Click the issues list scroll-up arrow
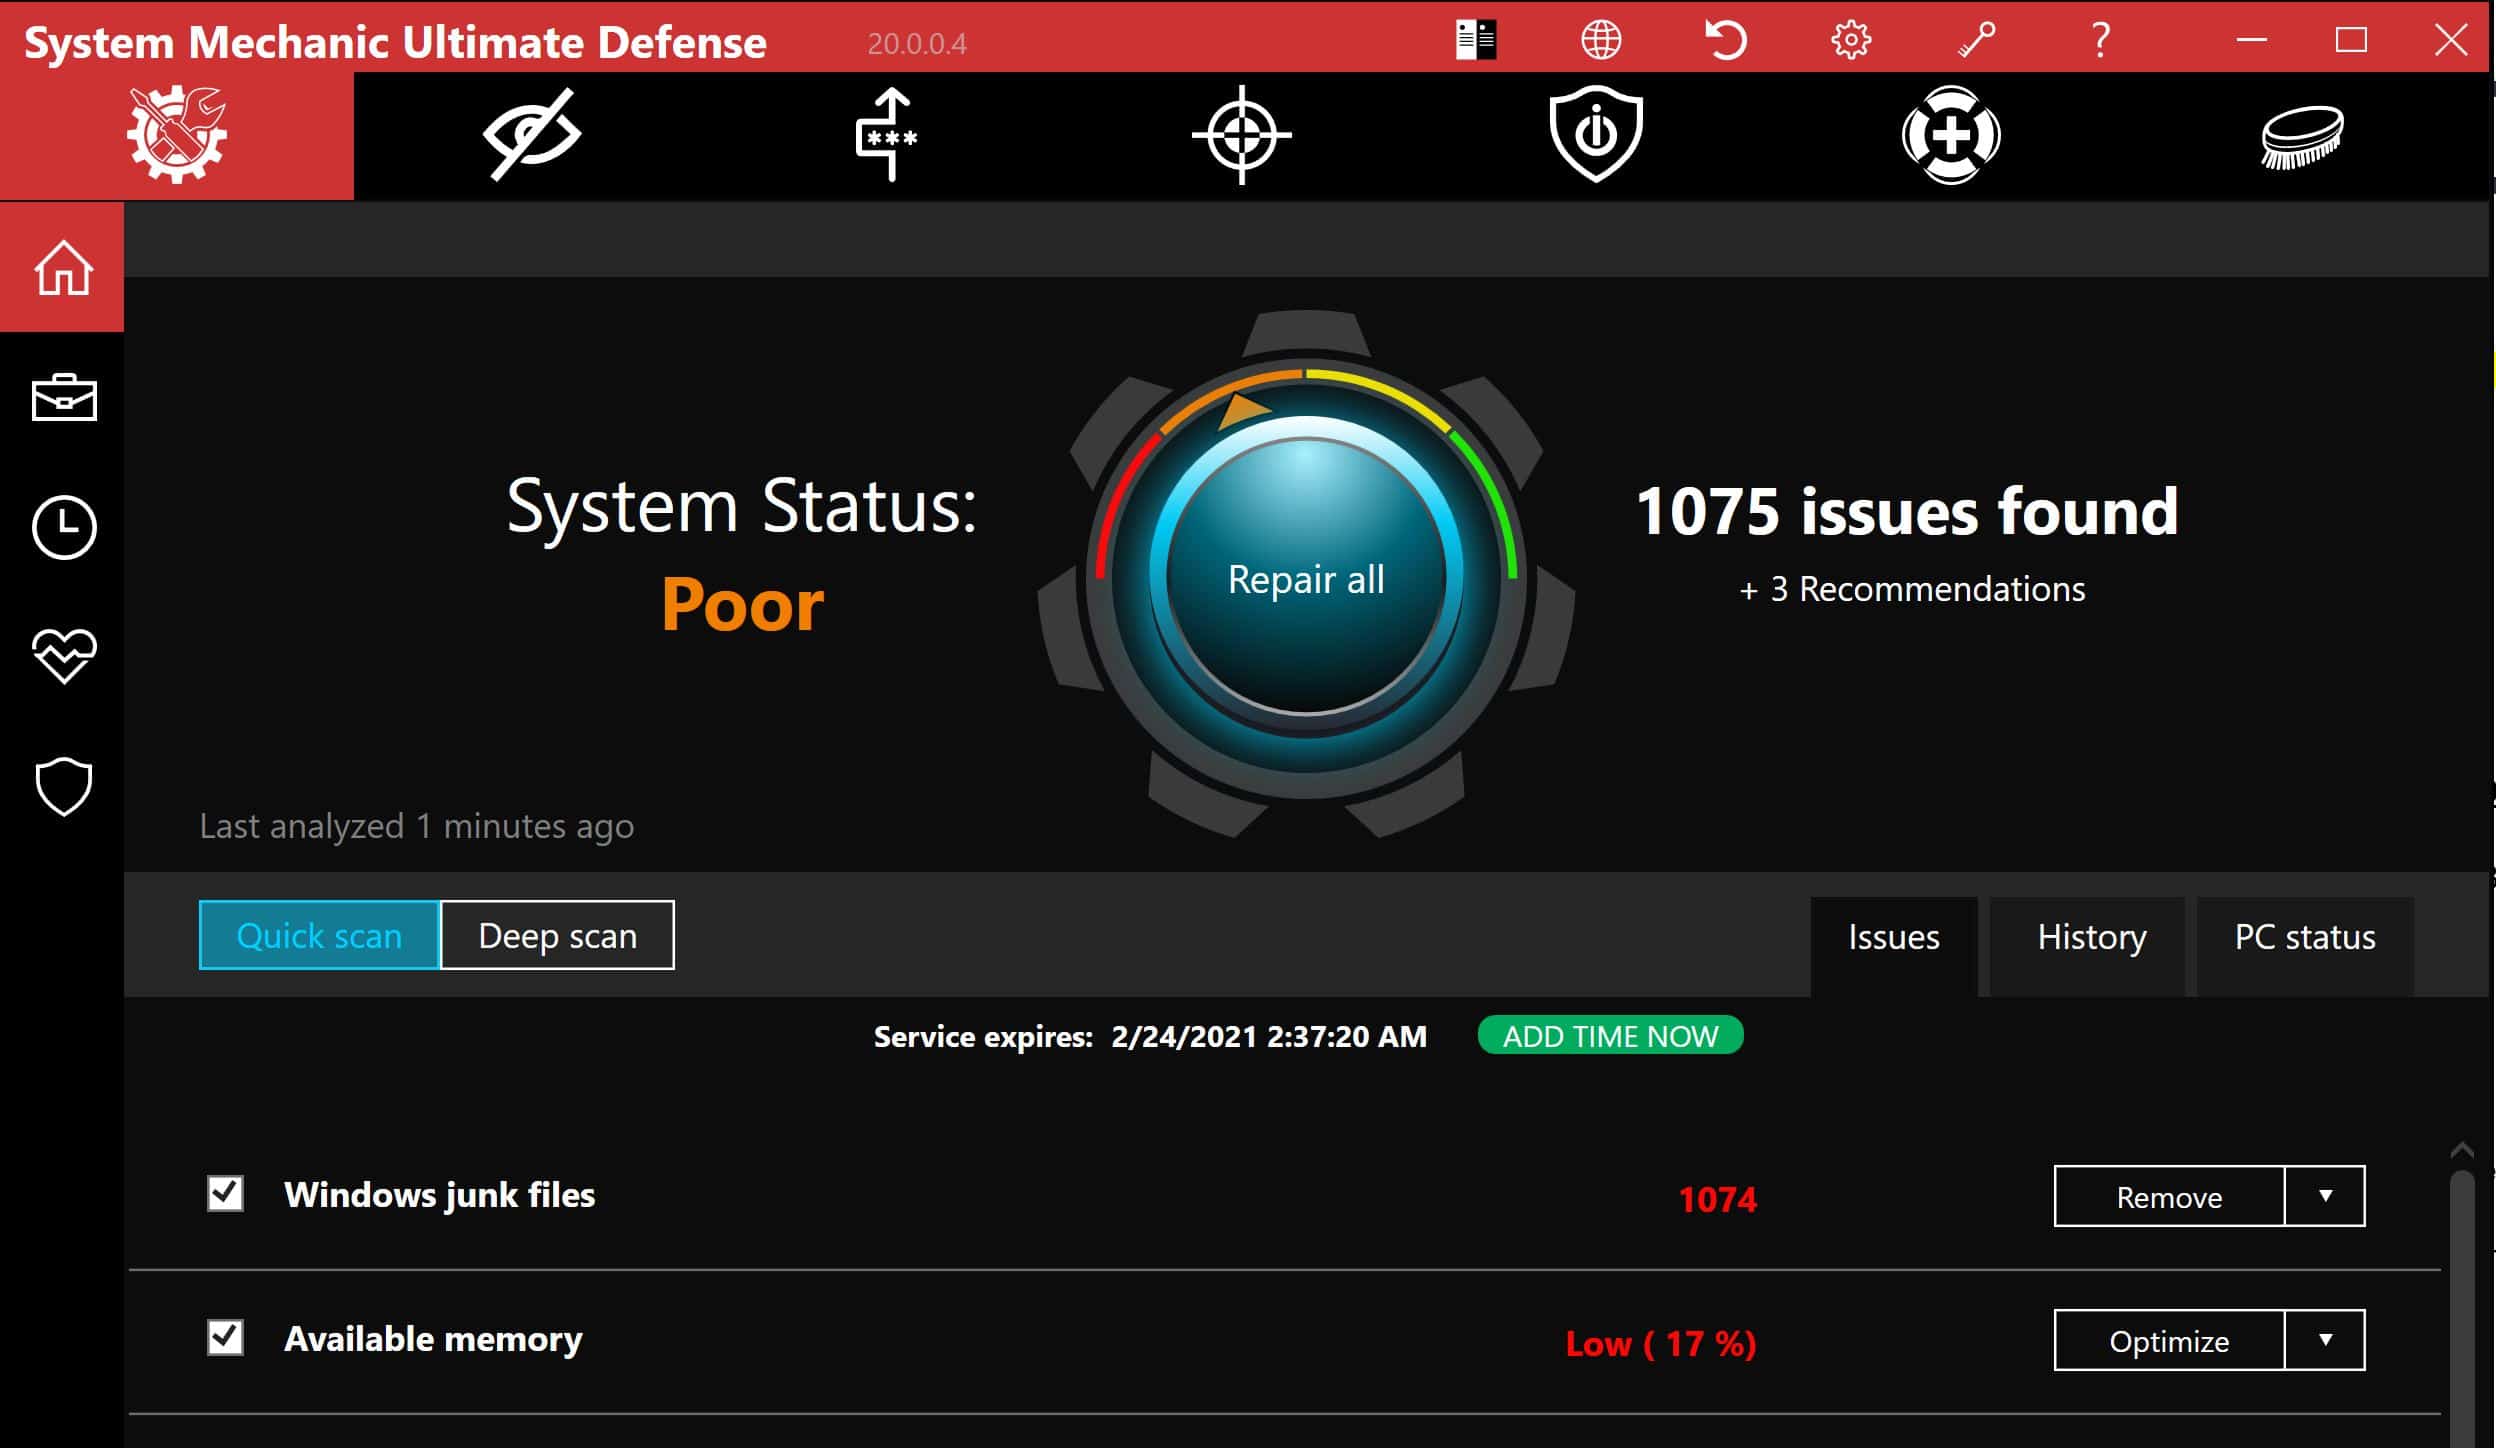2496x1448 pixels. (x=2462, y=1150)
